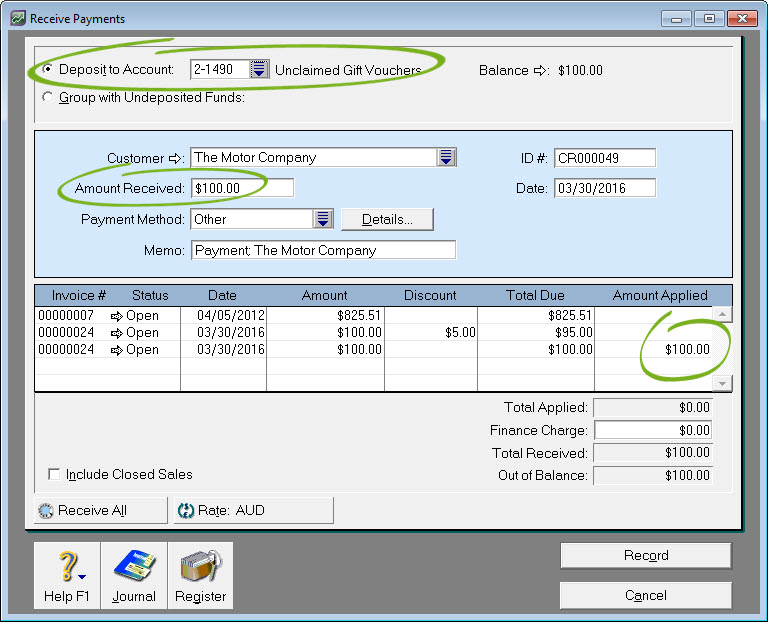The width and height of the screenshot is (768, 622).
Task: Click the Amount Received field
Action: [242, 188]
